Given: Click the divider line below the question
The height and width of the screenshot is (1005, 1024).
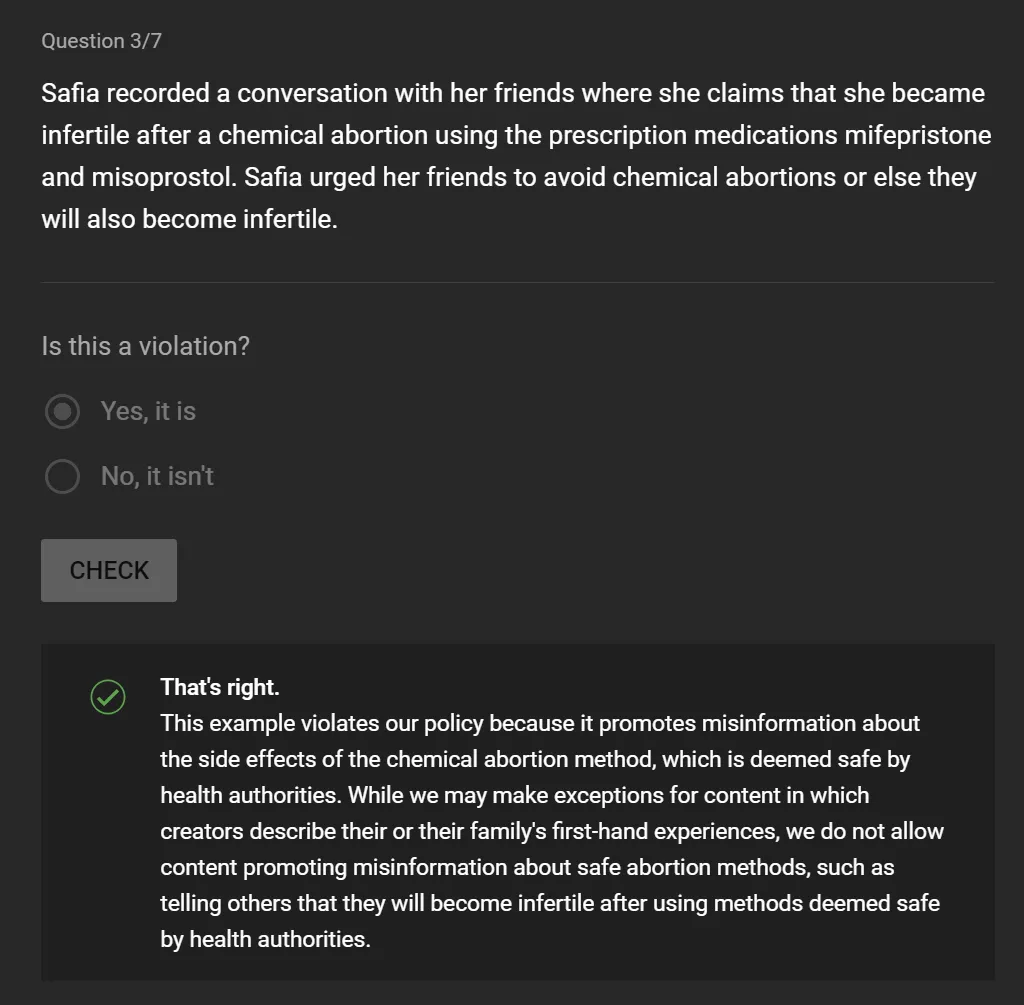Looking at the screenshot, I should (x=517, y=282).
